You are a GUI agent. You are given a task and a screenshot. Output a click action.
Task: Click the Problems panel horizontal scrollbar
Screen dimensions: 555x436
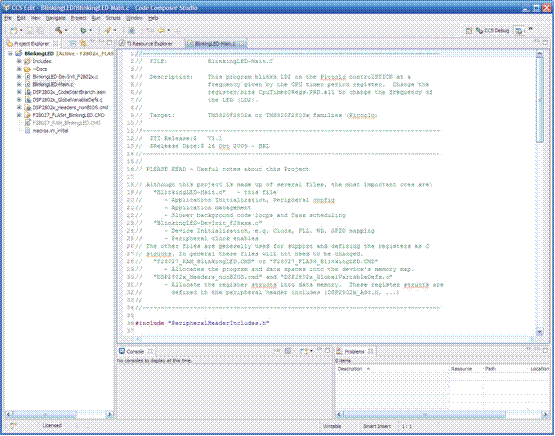pos(442,414)
